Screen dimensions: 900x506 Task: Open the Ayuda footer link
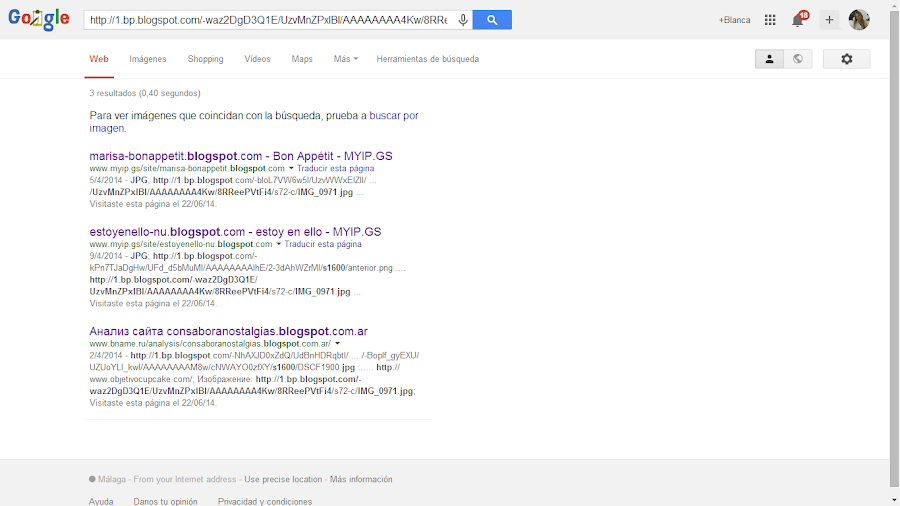tap(101, 501)
